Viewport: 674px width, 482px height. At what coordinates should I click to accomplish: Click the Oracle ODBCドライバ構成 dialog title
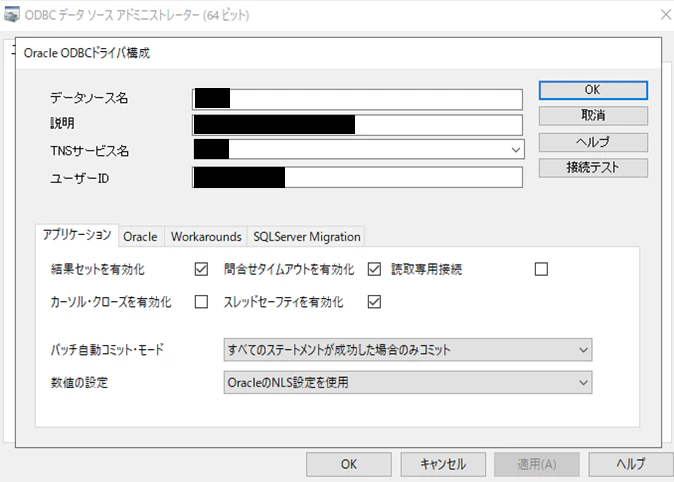(x=87, y=53)
